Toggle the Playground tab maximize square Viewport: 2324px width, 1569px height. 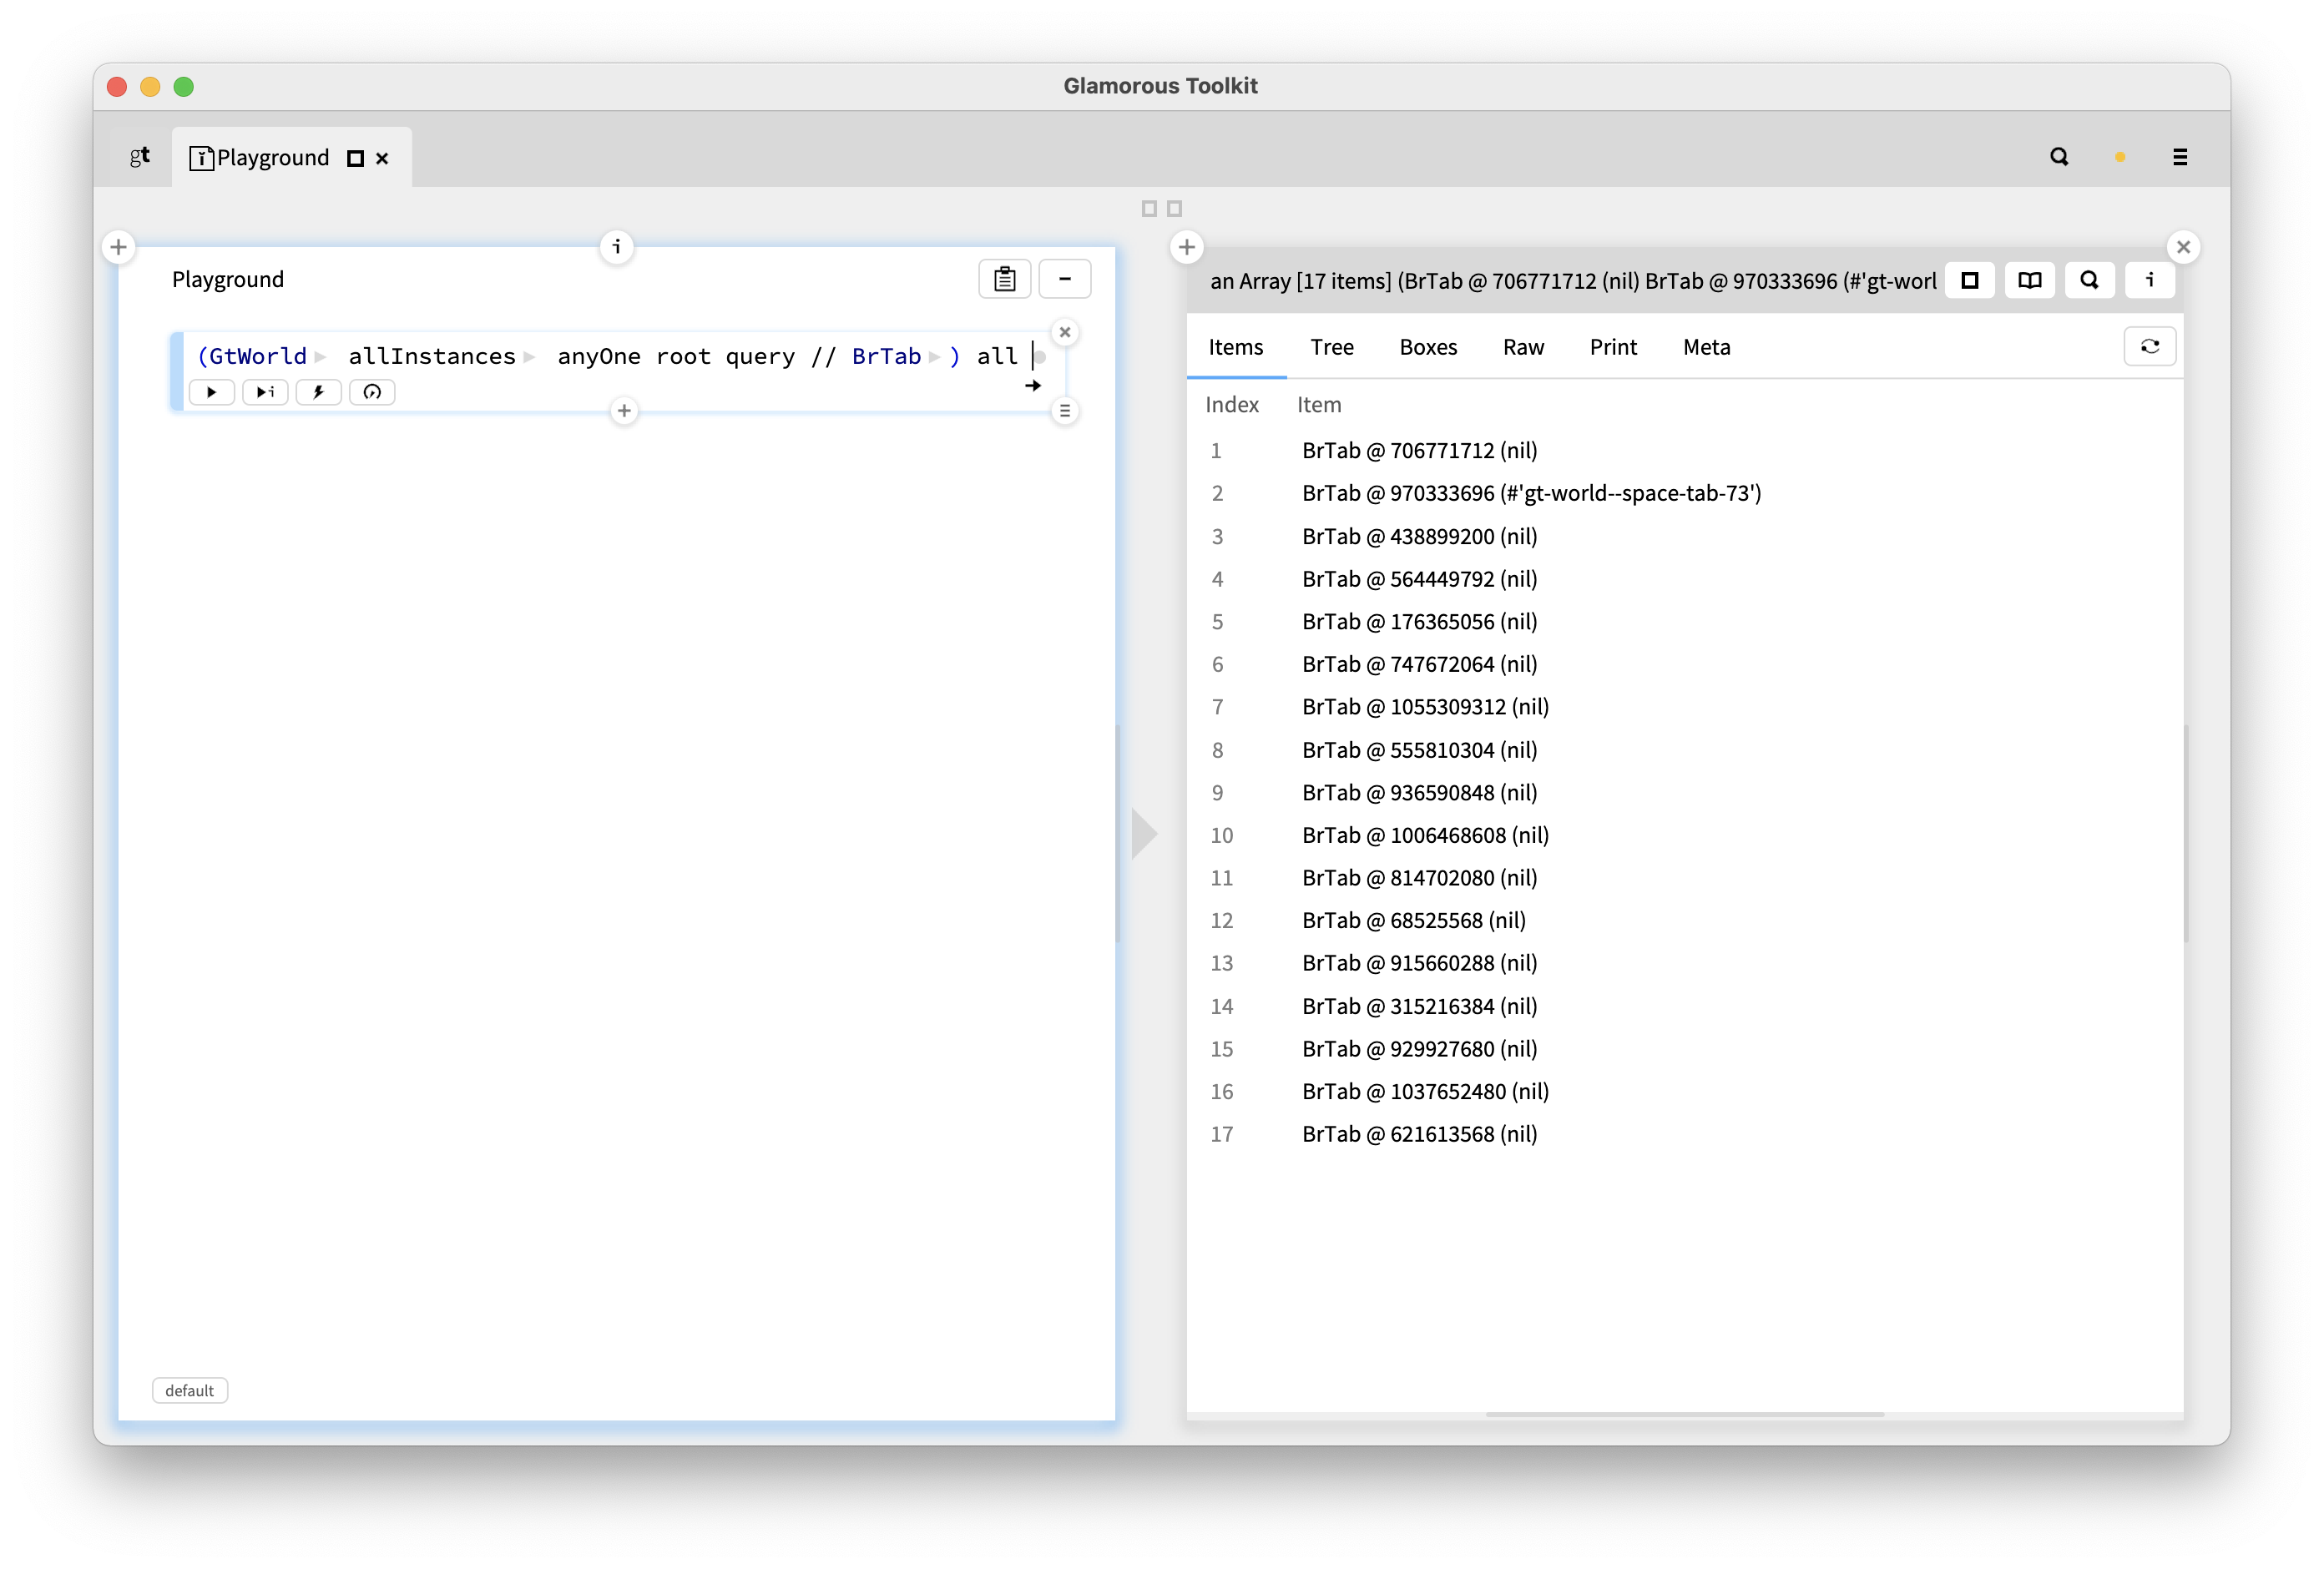pyautogui.click(x=355, y=158)
